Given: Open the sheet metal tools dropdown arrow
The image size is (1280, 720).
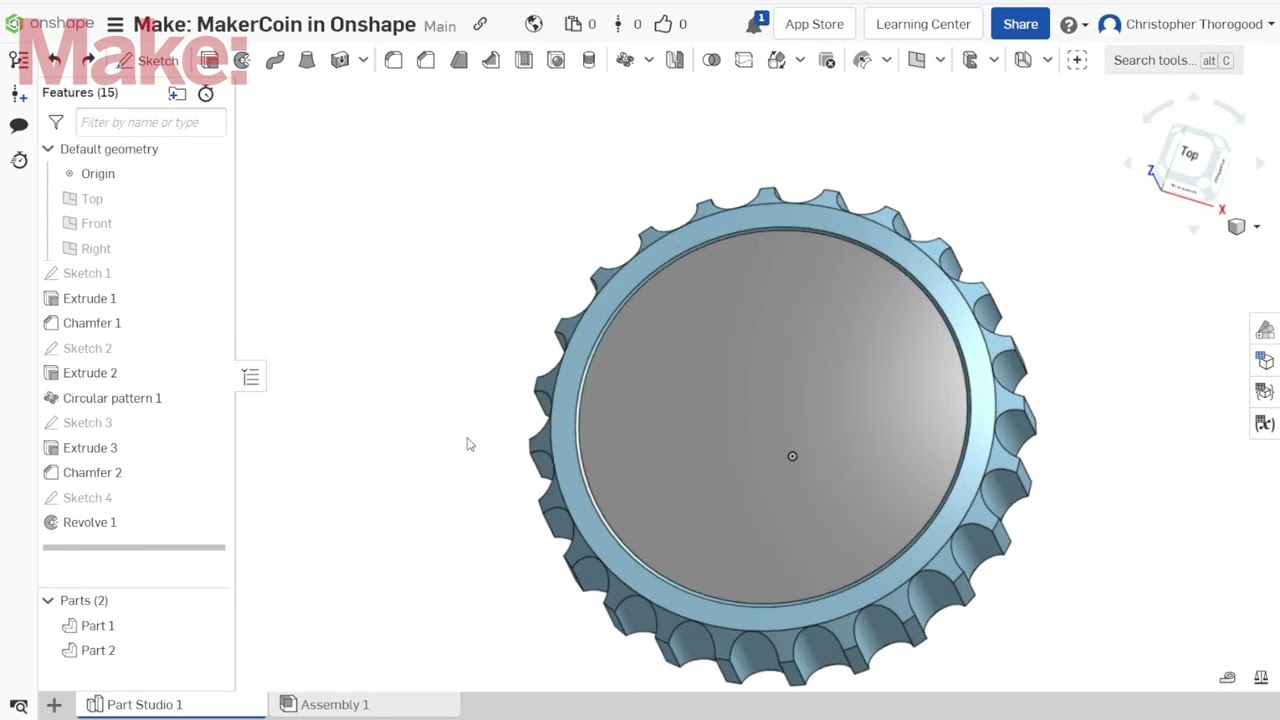Looking at the screenshot, I should coord(994,60).
